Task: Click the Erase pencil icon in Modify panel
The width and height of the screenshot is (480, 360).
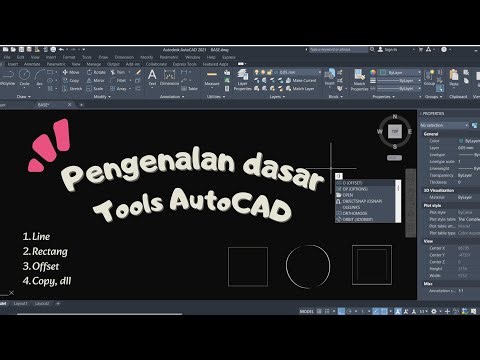Action: [139, 72]
